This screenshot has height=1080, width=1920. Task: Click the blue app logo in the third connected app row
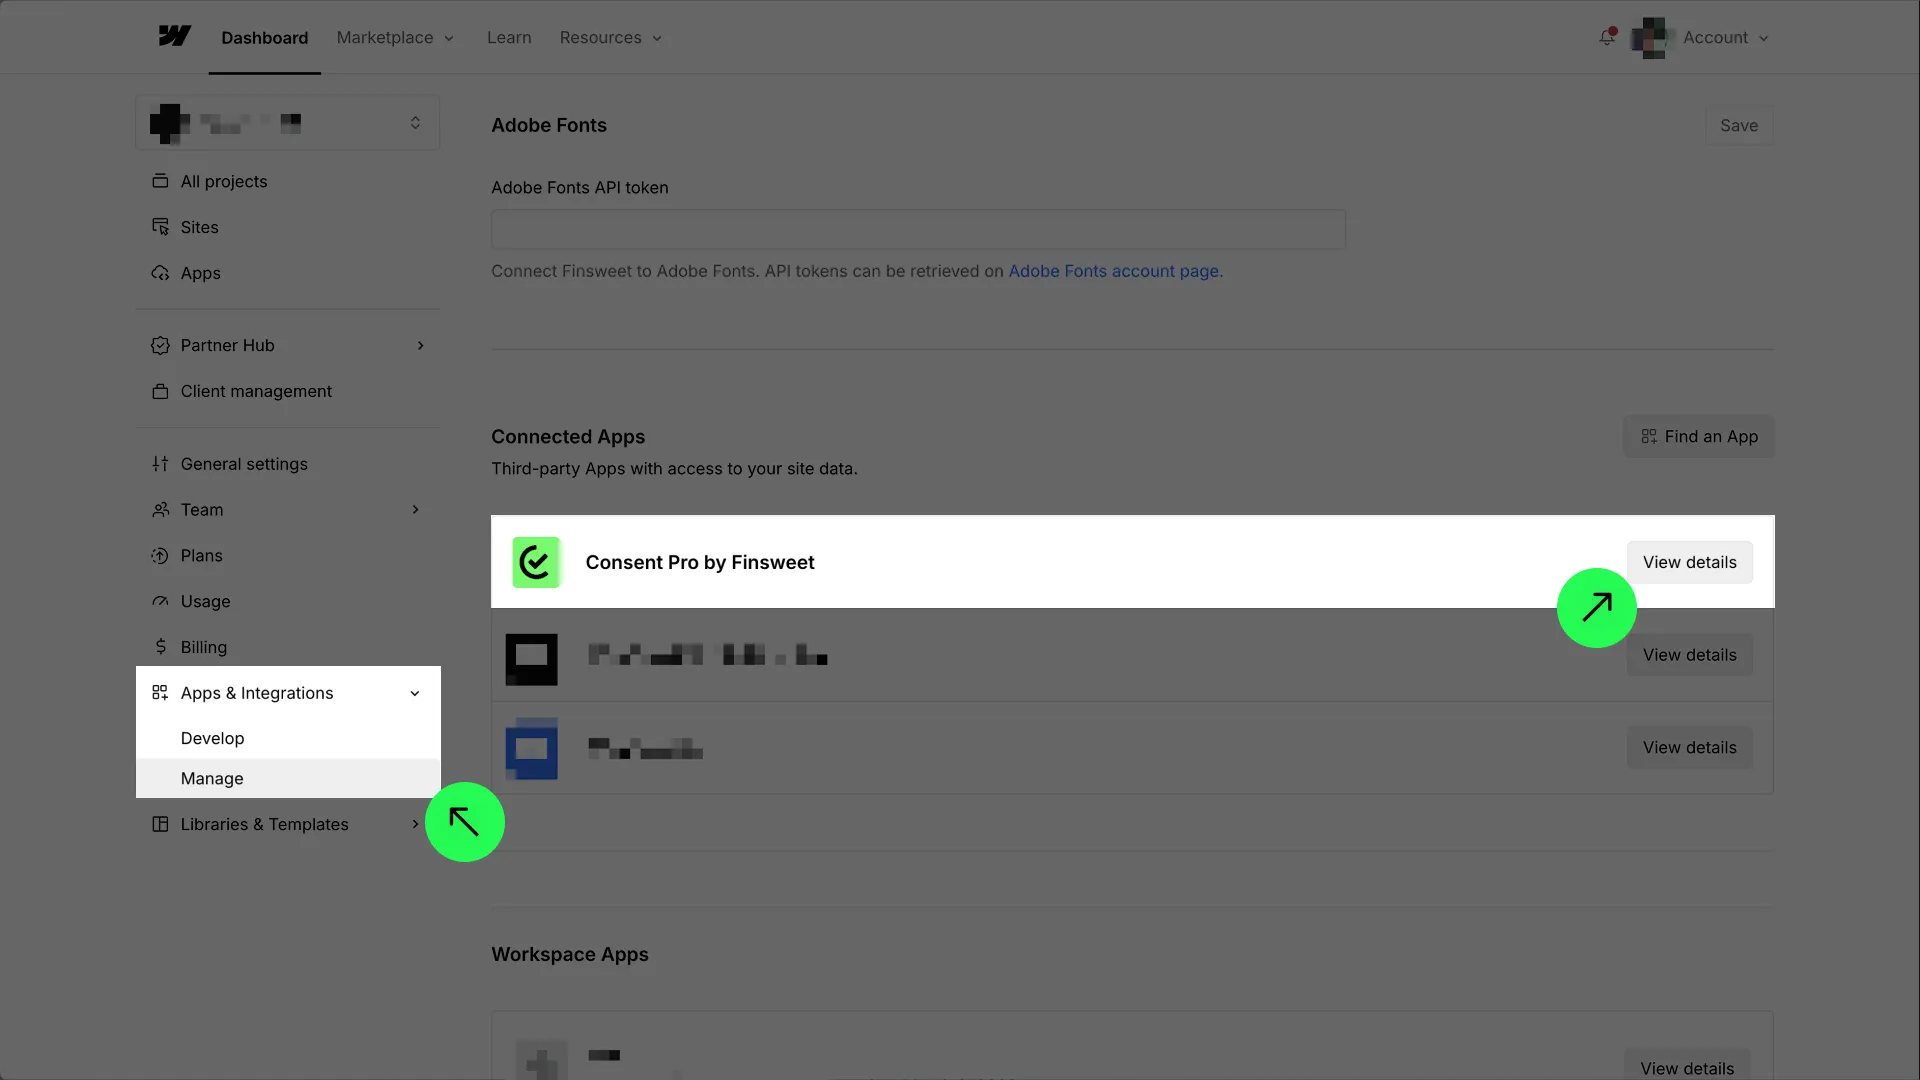[531, 748]
